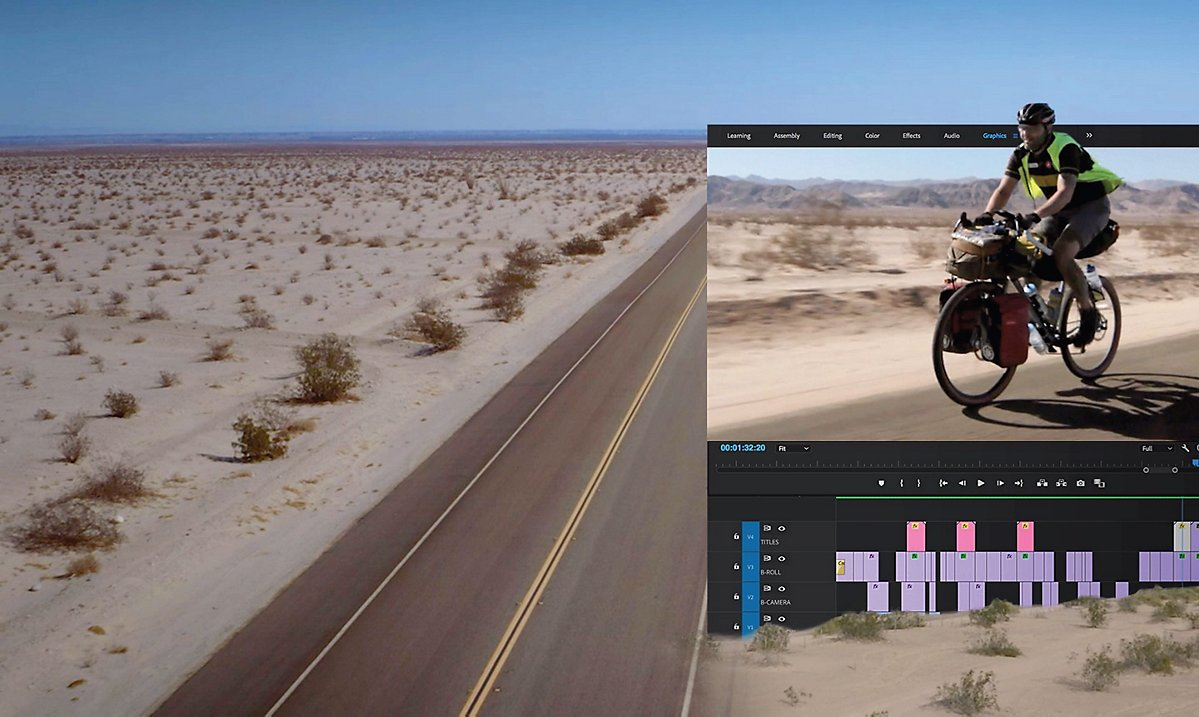
Task: Expand the workspace overflow chevrons
Action: click(1089, 136)
